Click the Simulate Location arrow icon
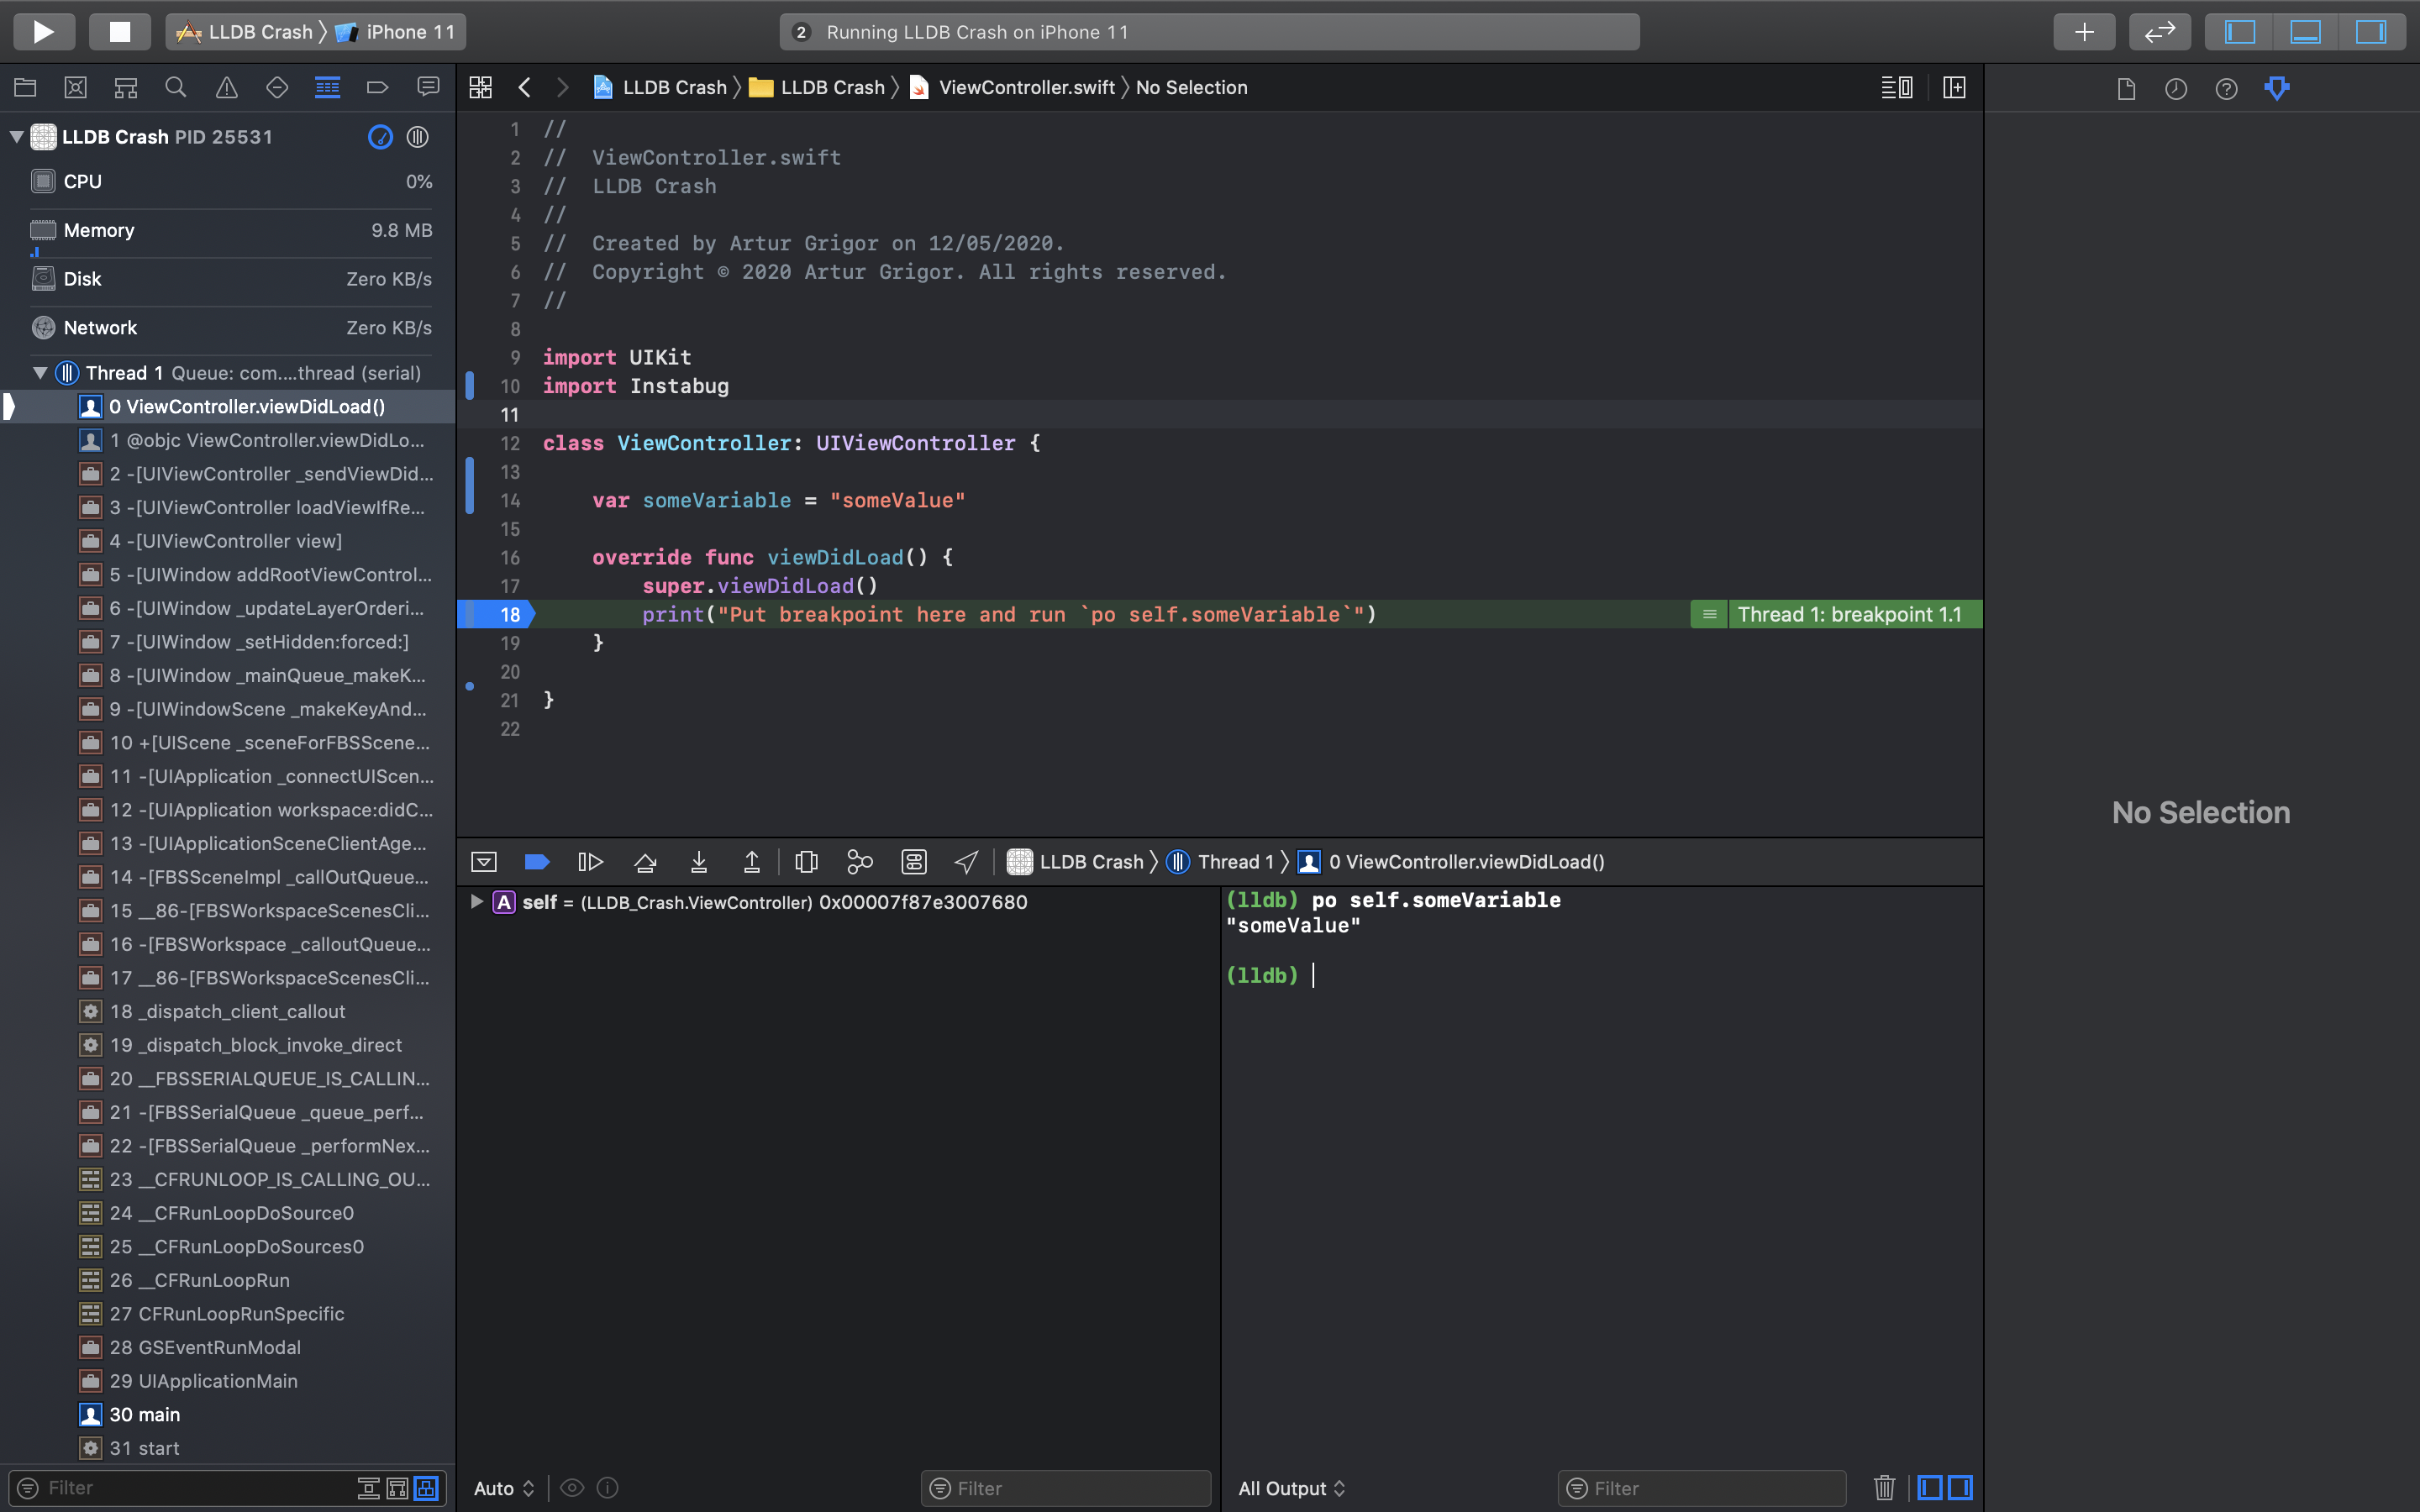 [x=963, y=861]
